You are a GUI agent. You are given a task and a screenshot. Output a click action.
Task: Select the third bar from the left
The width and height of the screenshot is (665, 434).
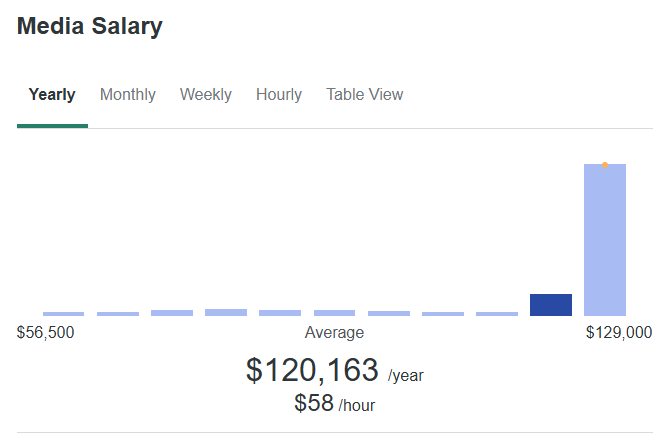(172, 313)
